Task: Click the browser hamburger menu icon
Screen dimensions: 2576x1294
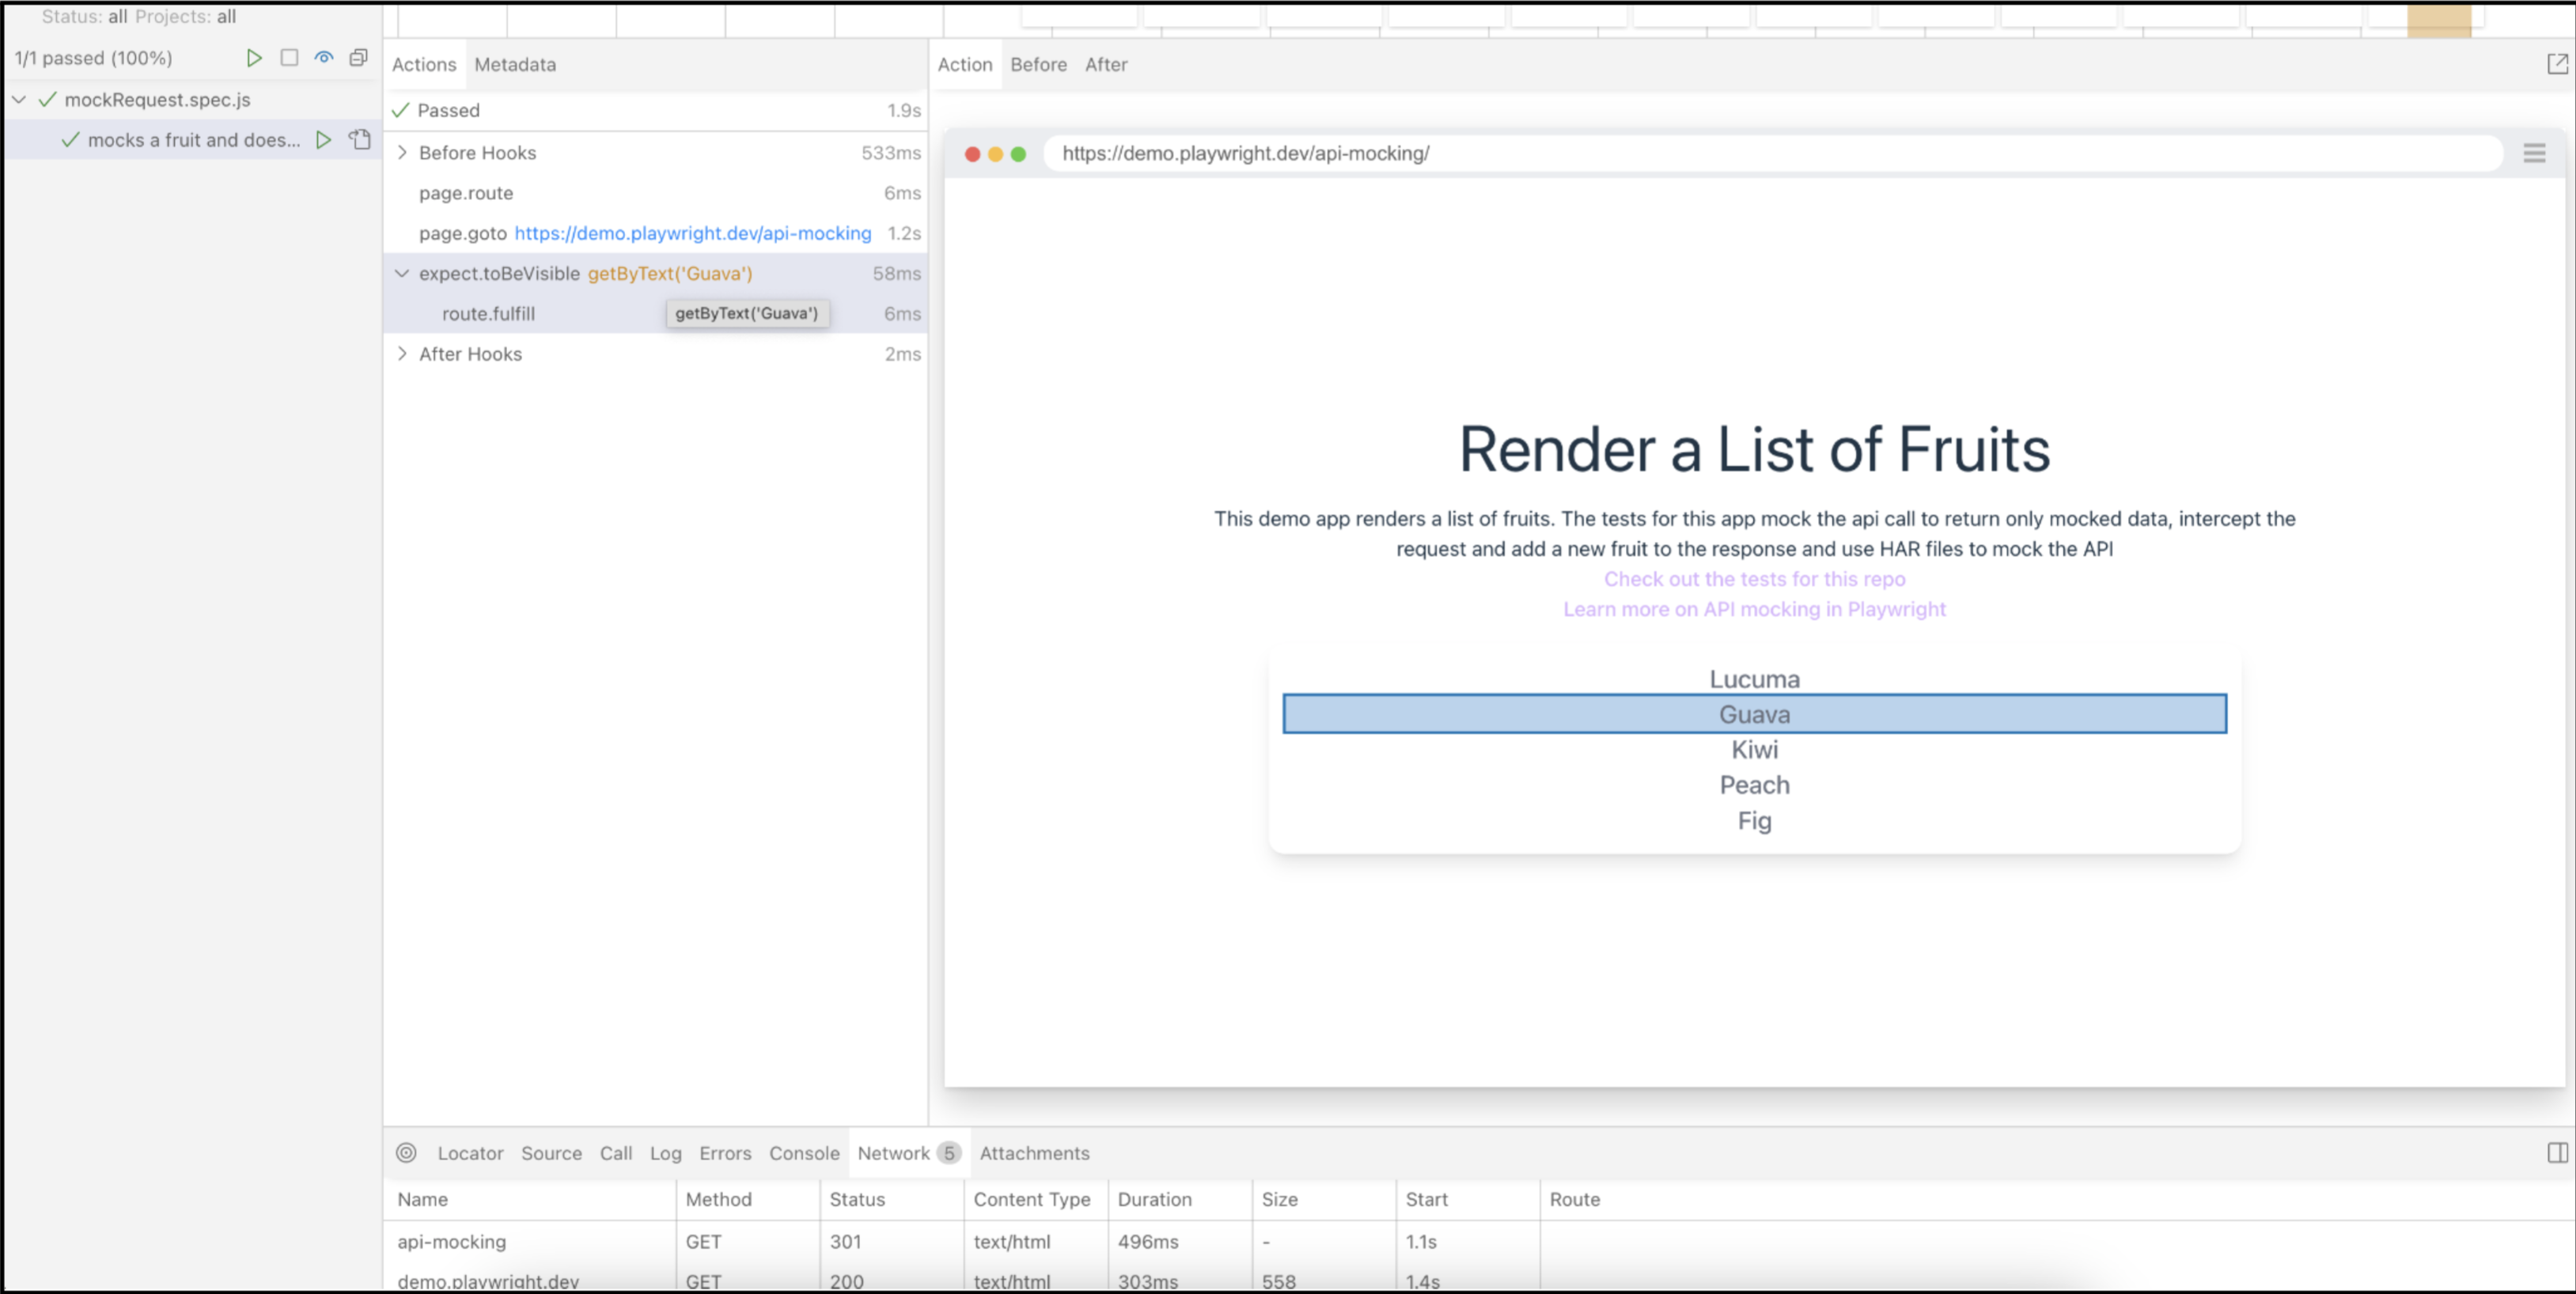Action: click(x=2534, y=154)
